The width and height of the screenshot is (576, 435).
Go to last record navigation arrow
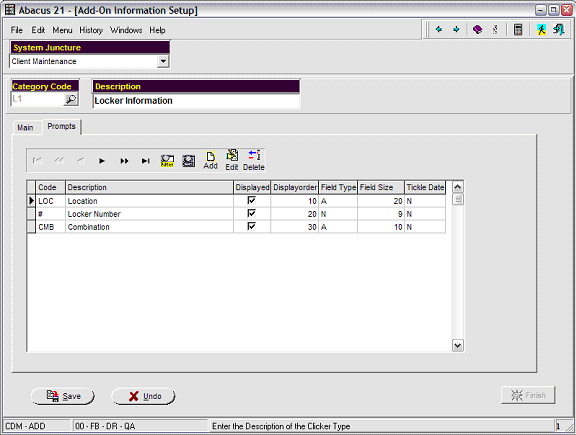click(x=146, y=161)
